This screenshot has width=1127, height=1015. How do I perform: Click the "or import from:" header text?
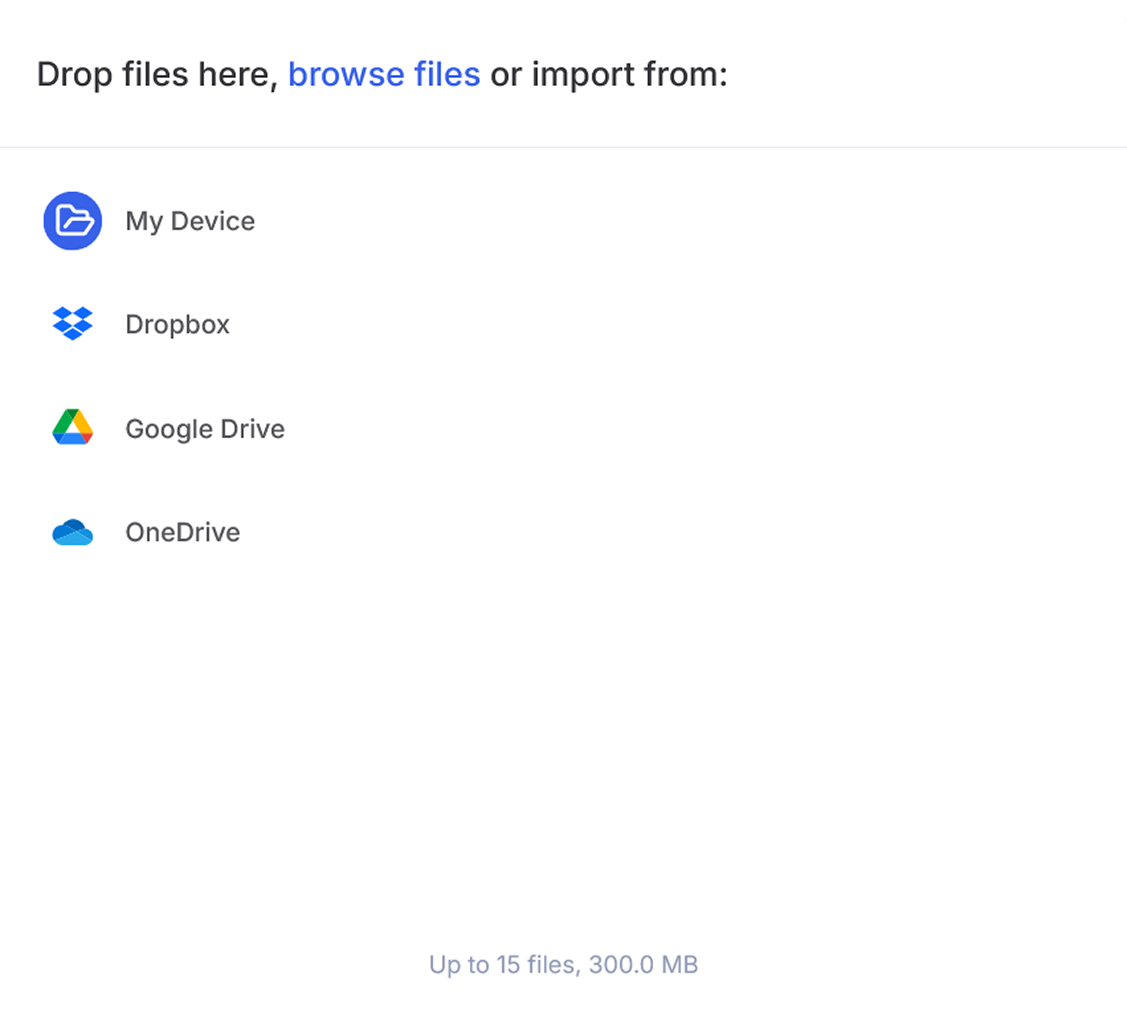pos(609,75)
